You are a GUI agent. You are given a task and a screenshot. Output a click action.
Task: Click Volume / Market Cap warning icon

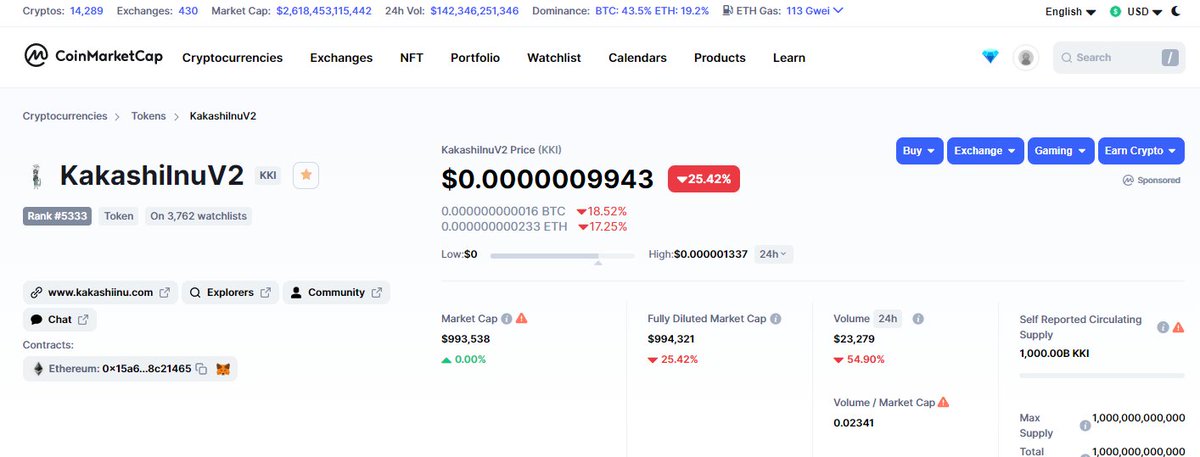pyautogui.click(x=943, y=402)
